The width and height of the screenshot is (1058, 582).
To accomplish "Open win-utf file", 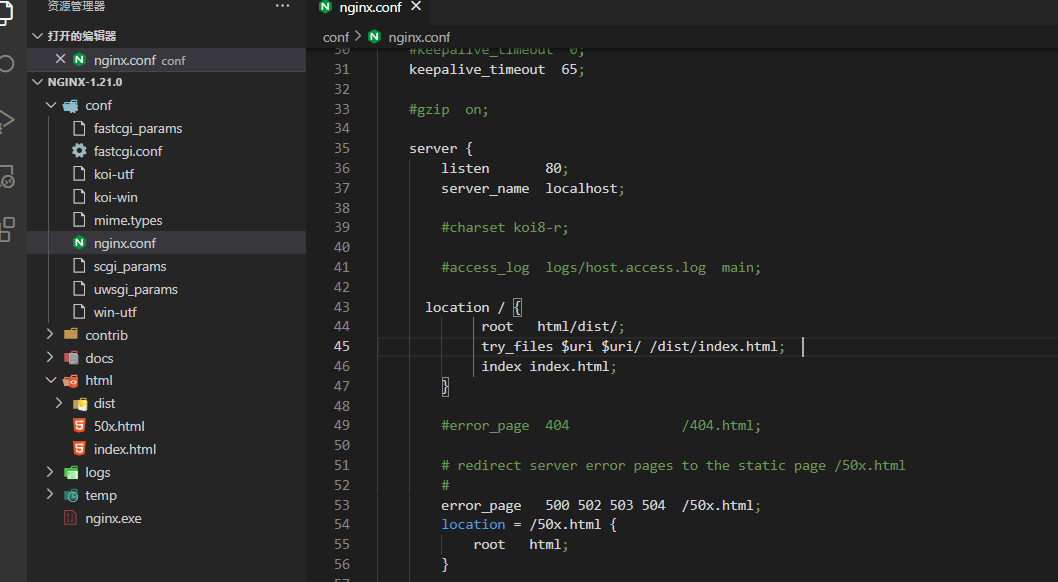I will pyautogui.click(x=115, y=312).
